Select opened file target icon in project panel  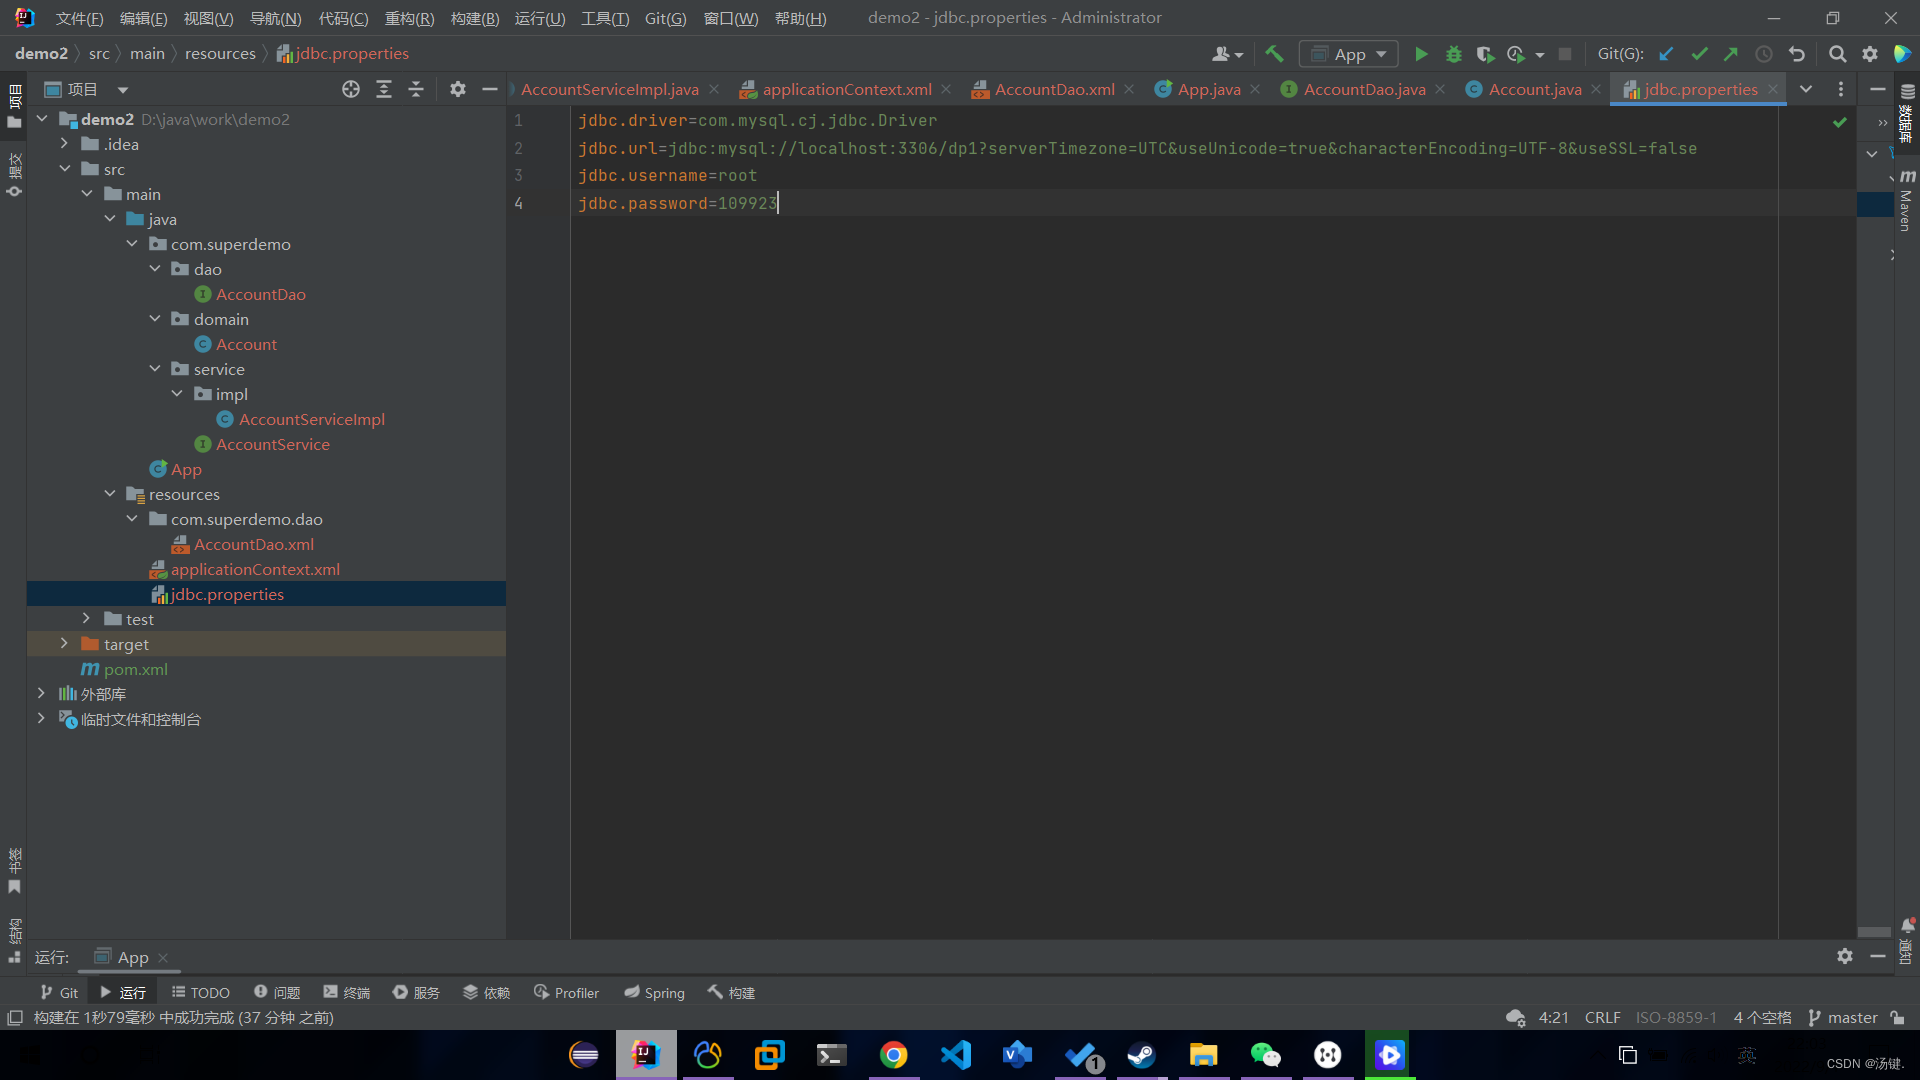pos(351,89)
